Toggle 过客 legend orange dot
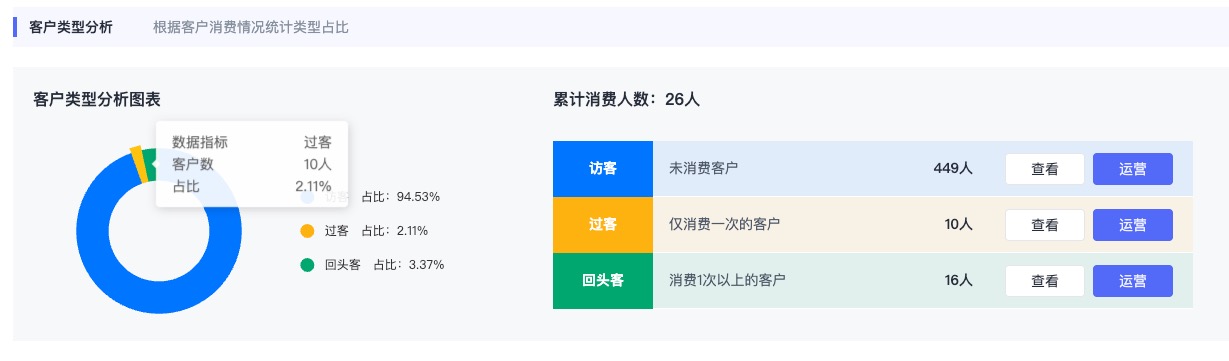The height and width of the screenshot is (361, 1229). (307, 231)
